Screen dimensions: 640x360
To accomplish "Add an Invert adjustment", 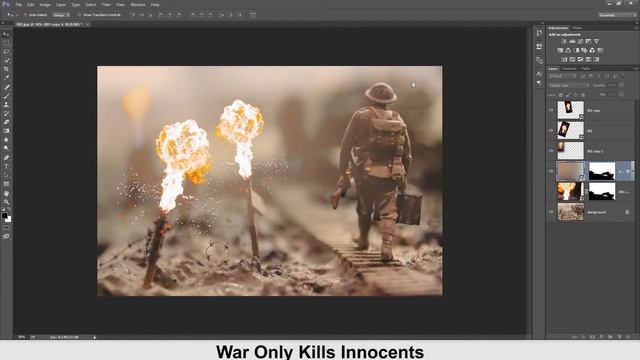I will point(564,60).
